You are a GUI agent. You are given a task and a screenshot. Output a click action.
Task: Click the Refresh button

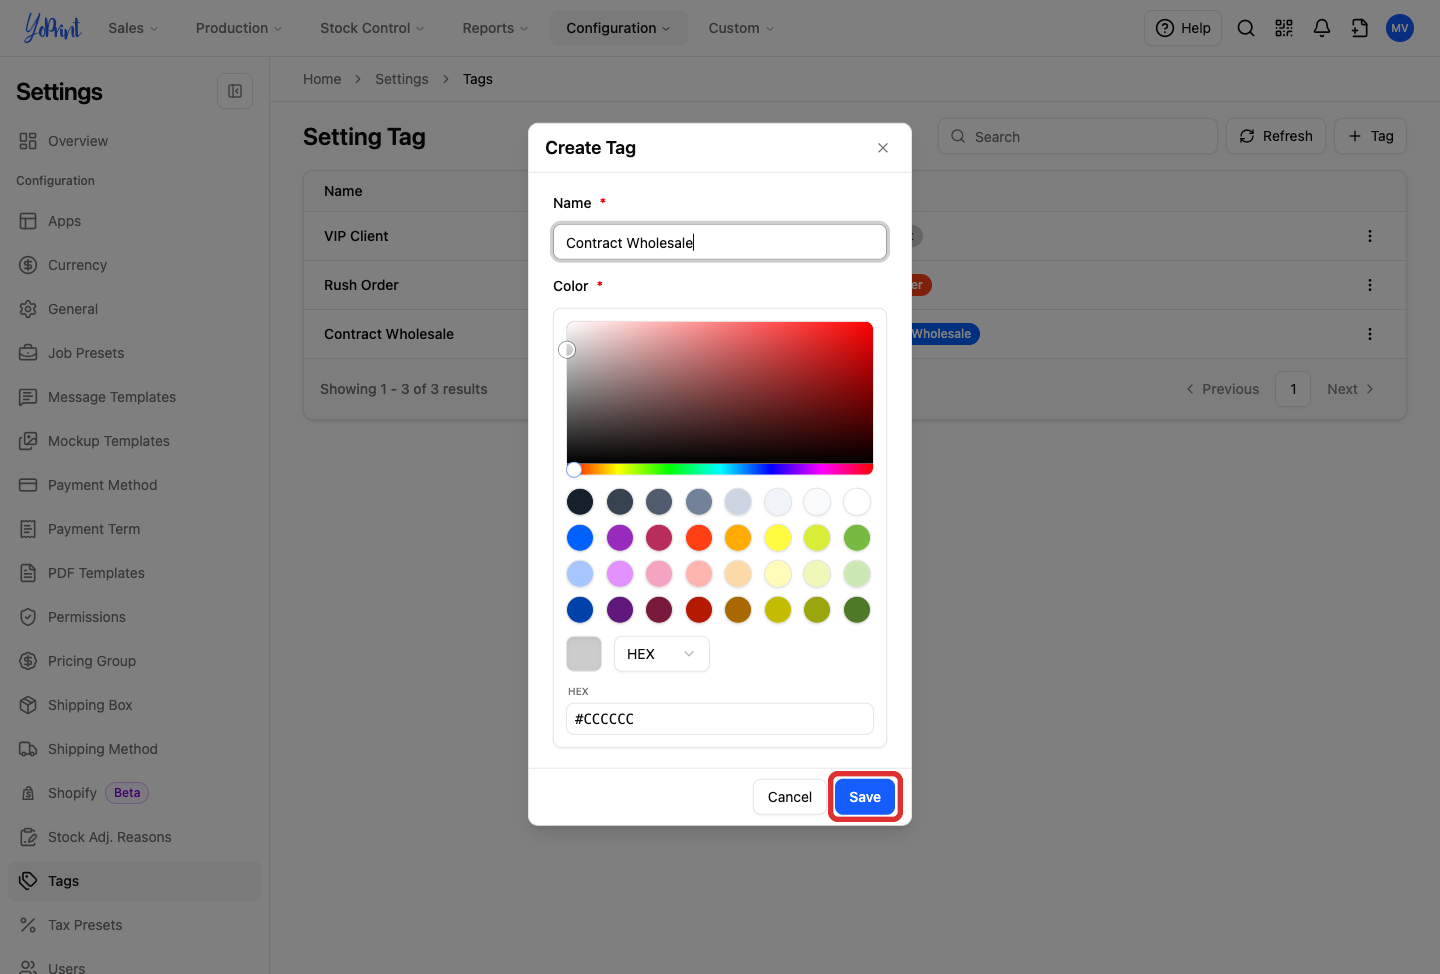1276,136
